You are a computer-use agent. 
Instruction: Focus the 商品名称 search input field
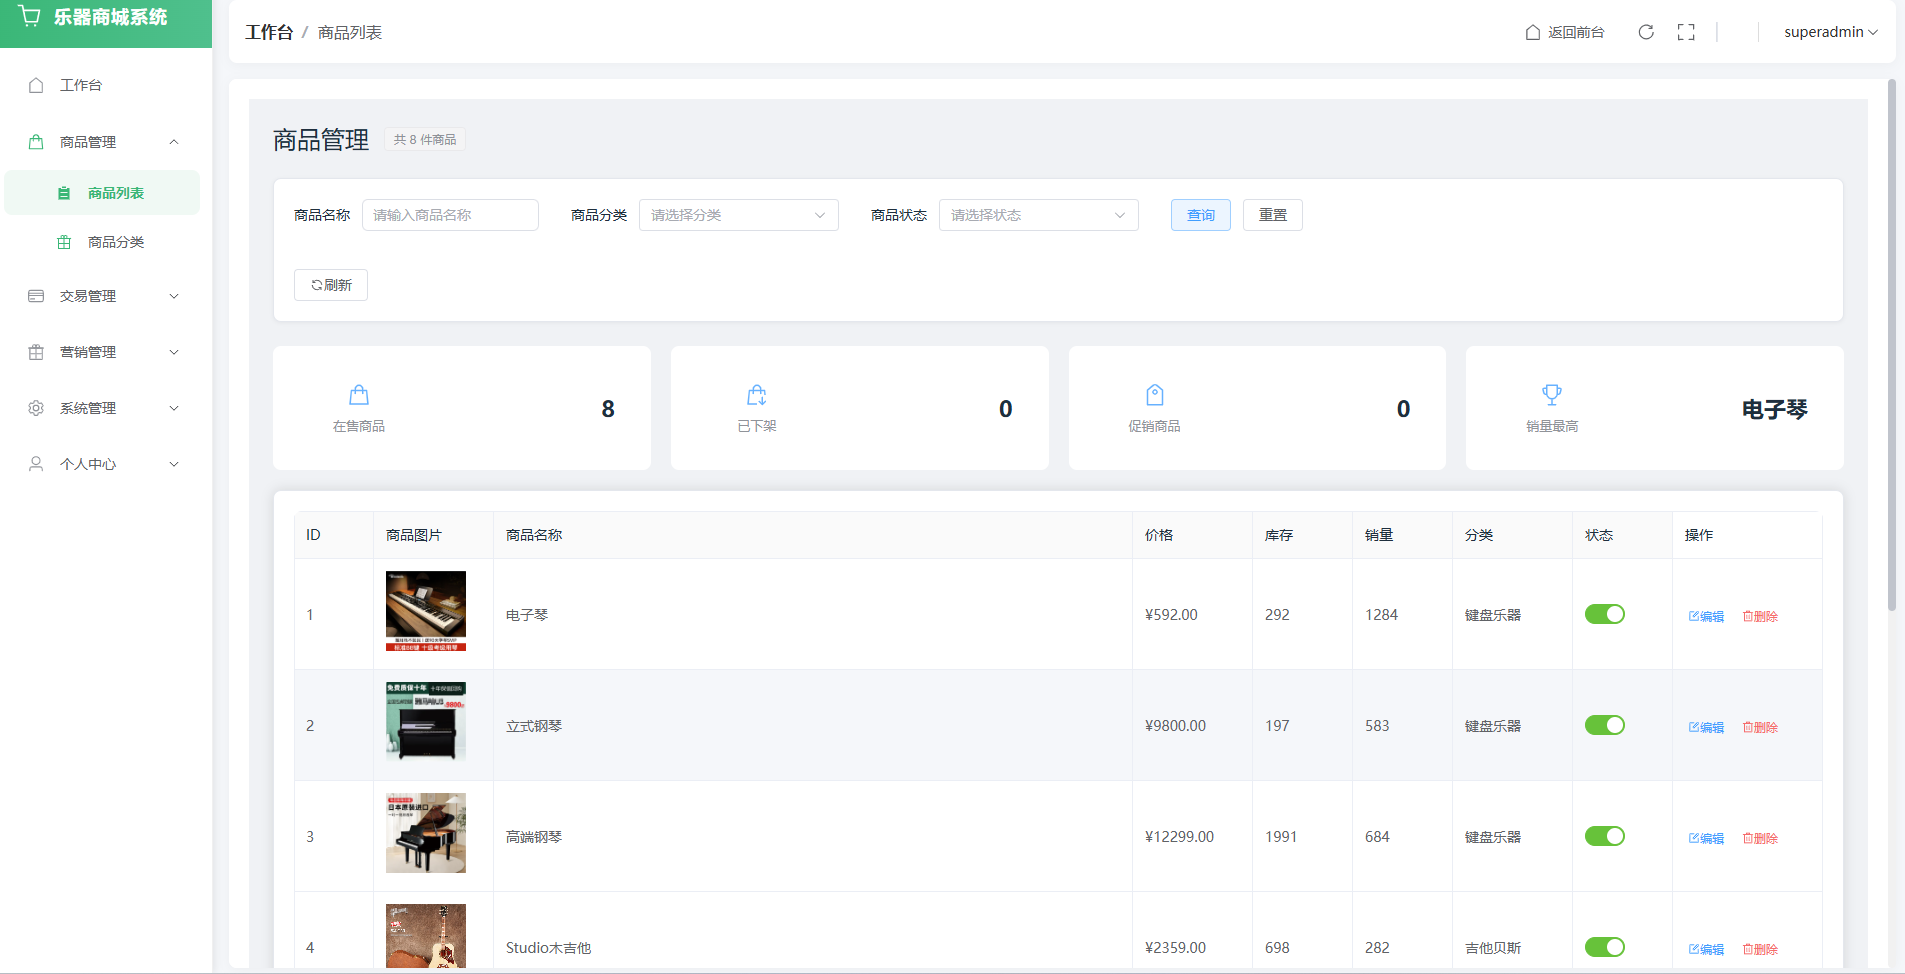(x=450, y=215)
